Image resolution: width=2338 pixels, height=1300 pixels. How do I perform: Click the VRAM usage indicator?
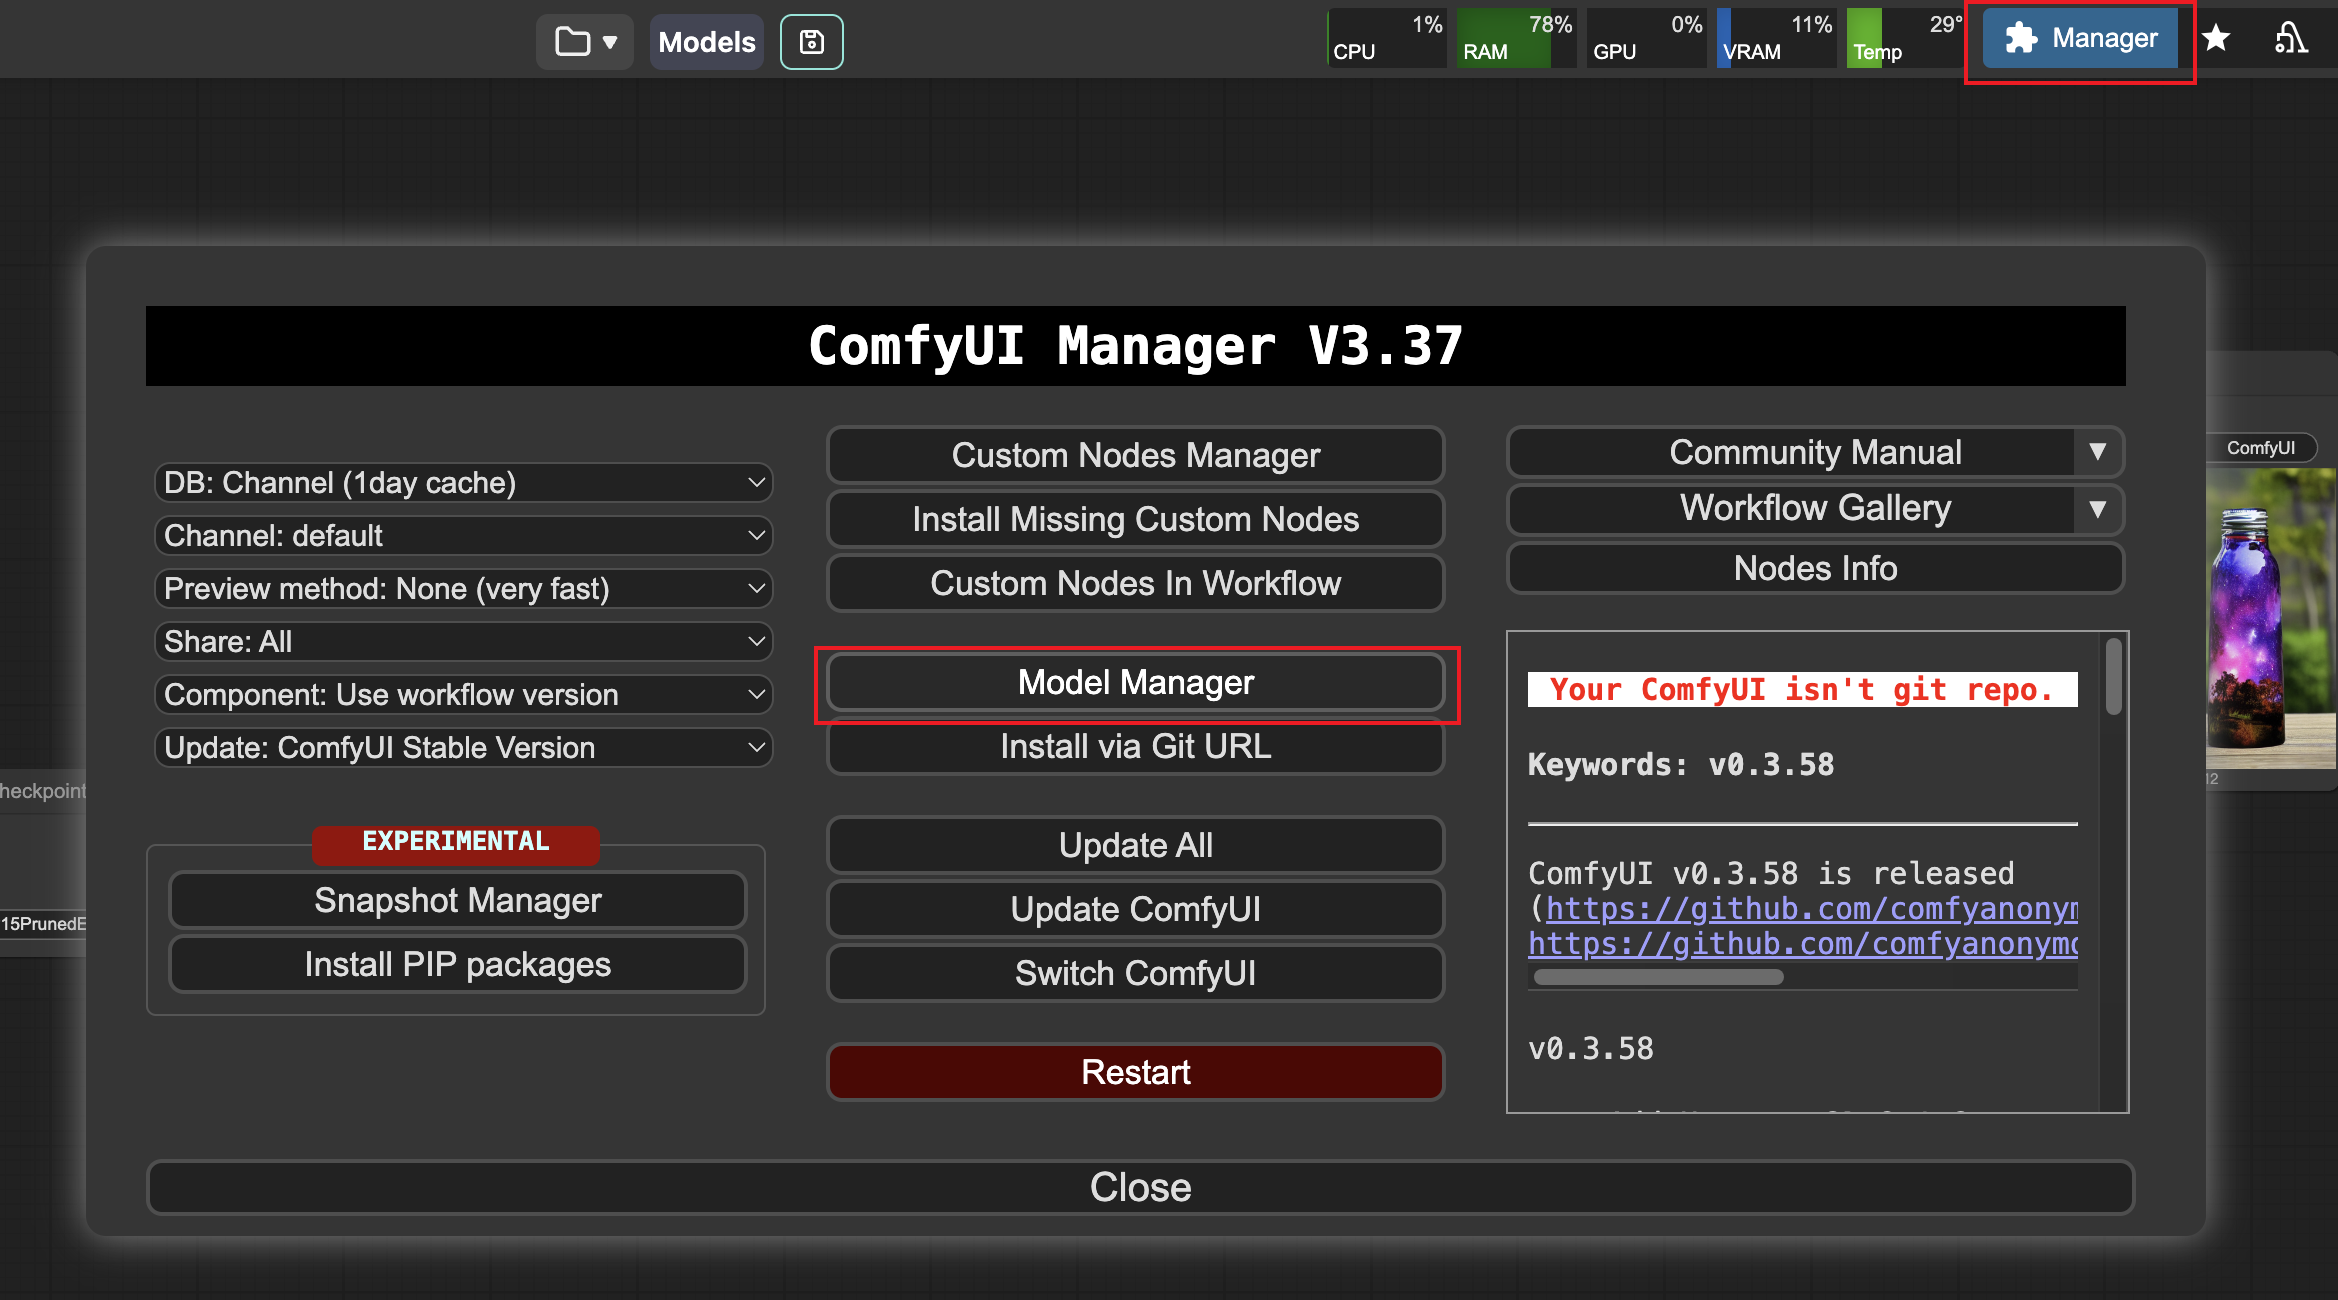pos(1775,38)
